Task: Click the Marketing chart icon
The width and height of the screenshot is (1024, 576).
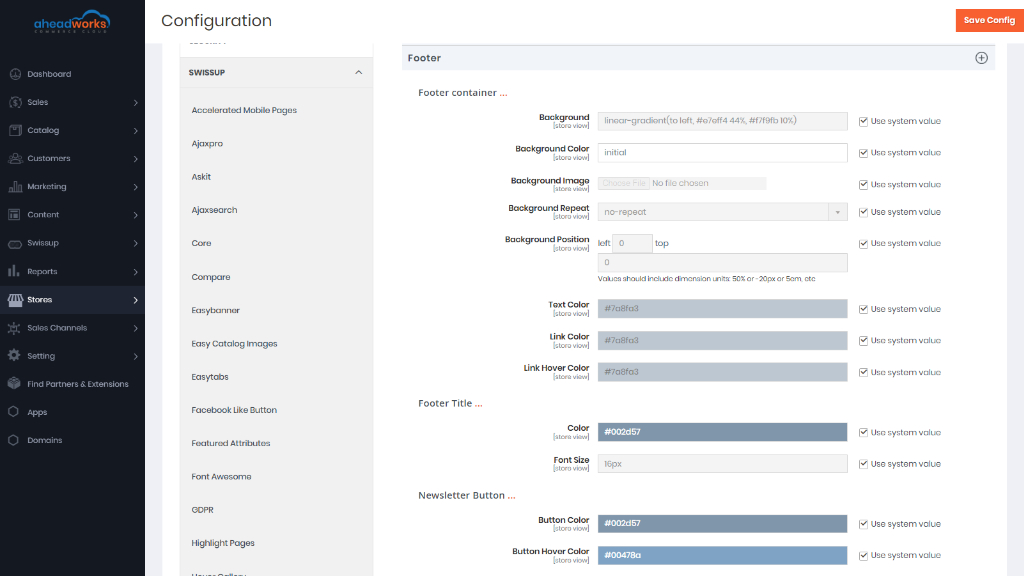Action: click(15, 186)
